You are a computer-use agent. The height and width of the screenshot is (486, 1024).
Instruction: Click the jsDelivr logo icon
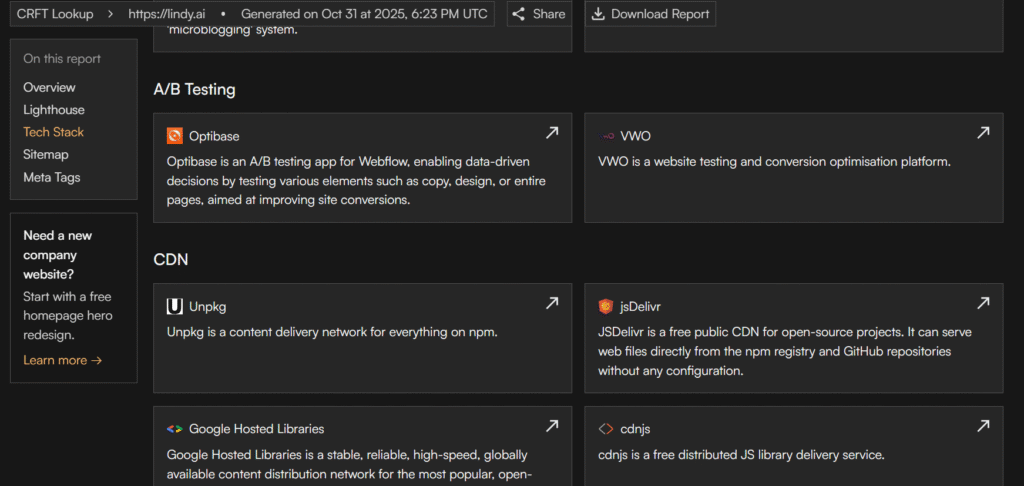606,307
